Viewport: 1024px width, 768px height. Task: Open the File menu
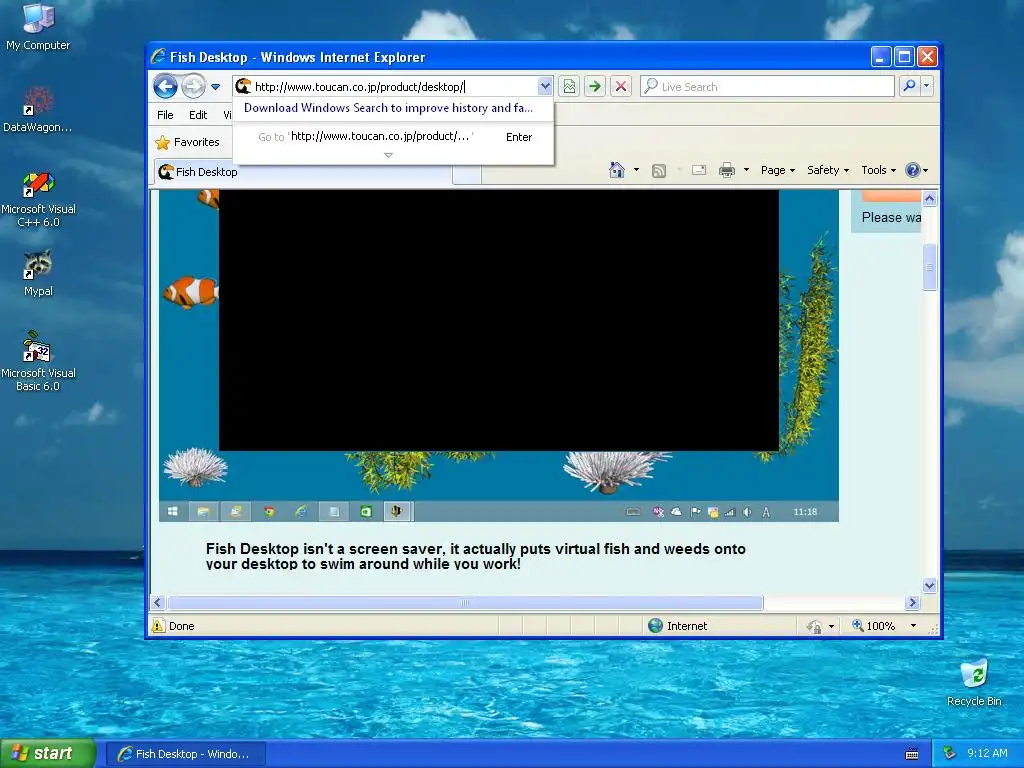tap(165, 115)
